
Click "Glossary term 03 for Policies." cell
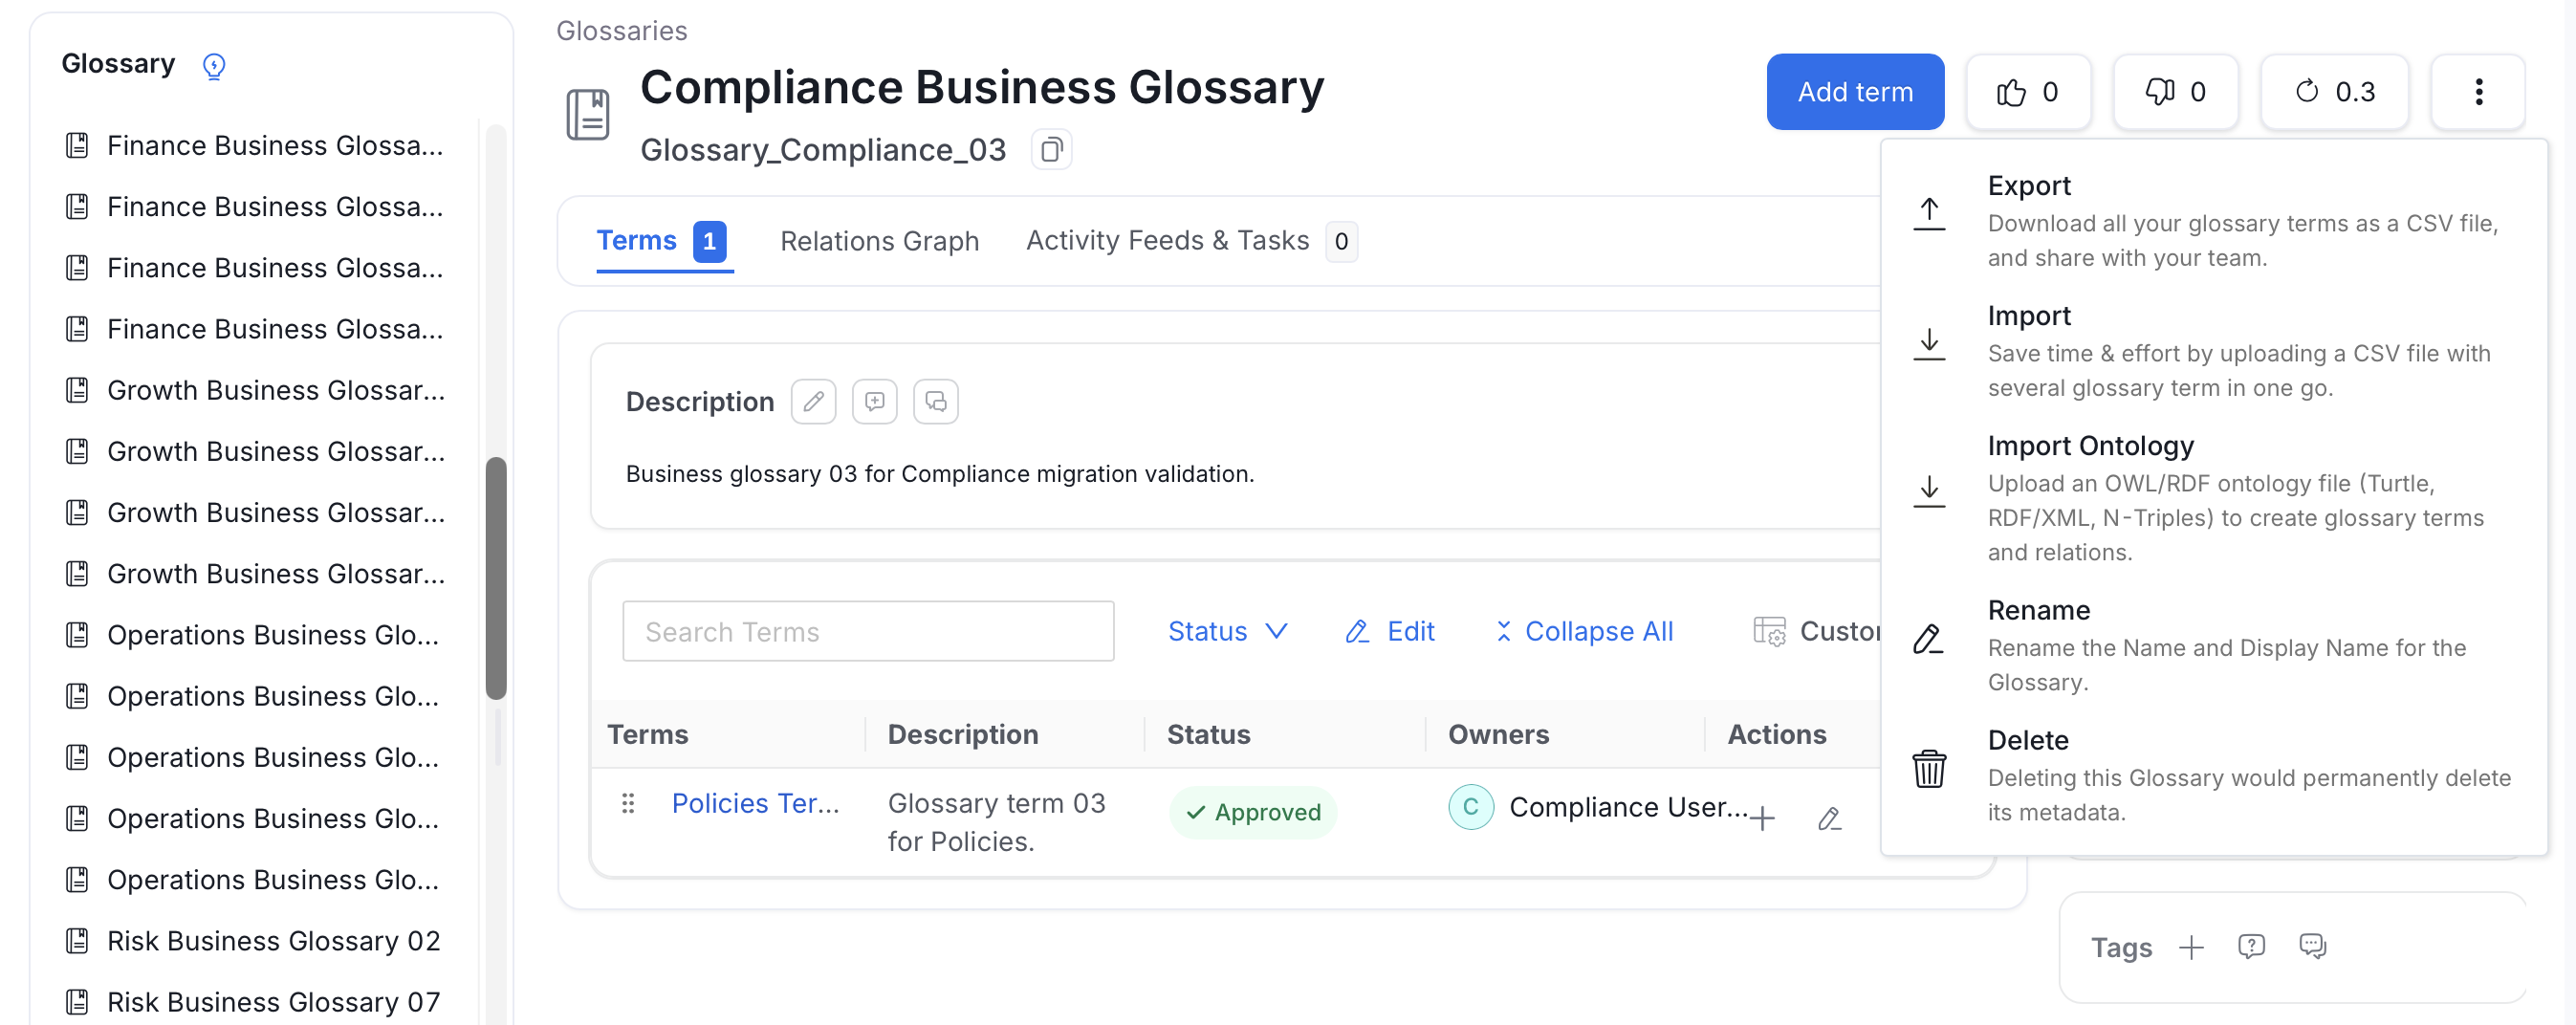[996, 823]
